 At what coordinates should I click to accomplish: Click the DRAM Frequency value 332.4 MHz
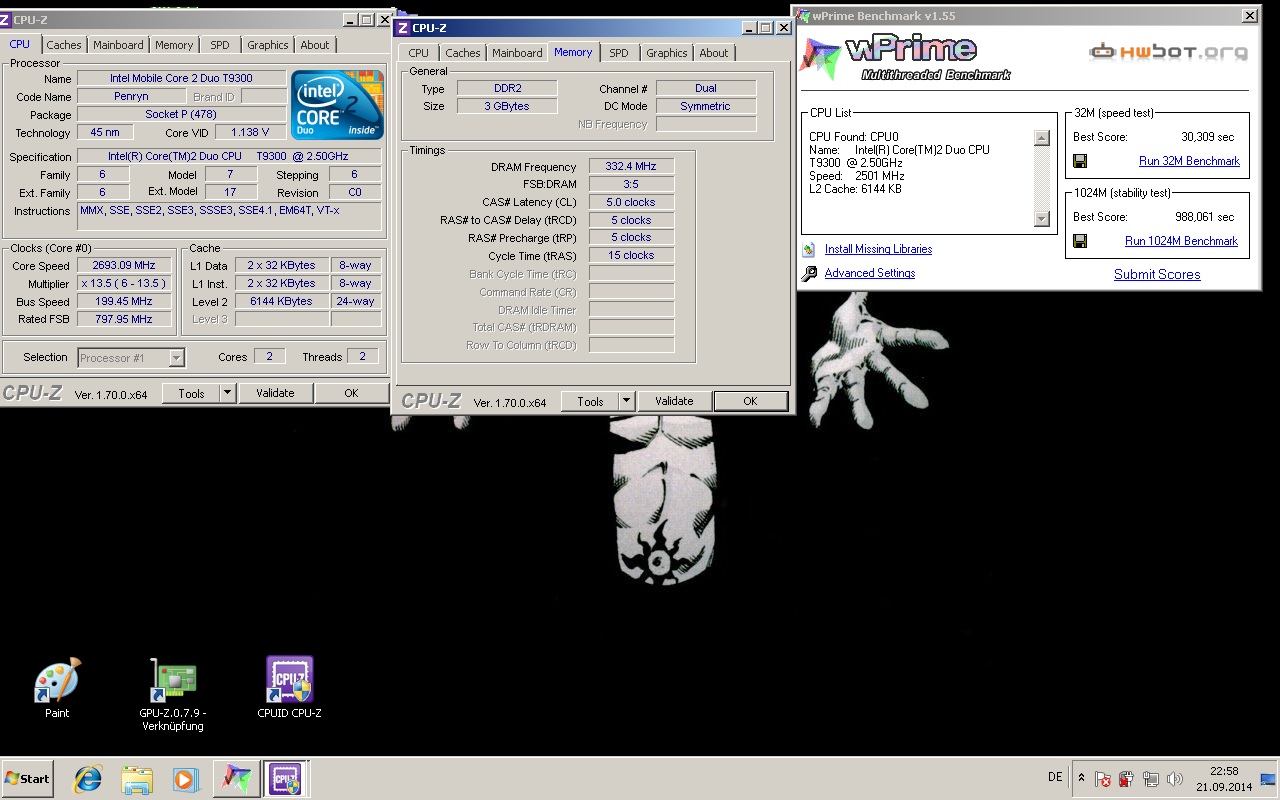631,166
